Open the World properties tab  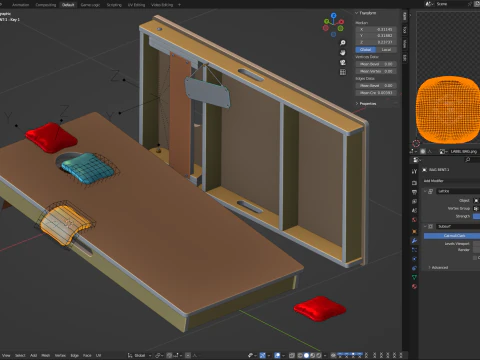[x=414, y=219]
